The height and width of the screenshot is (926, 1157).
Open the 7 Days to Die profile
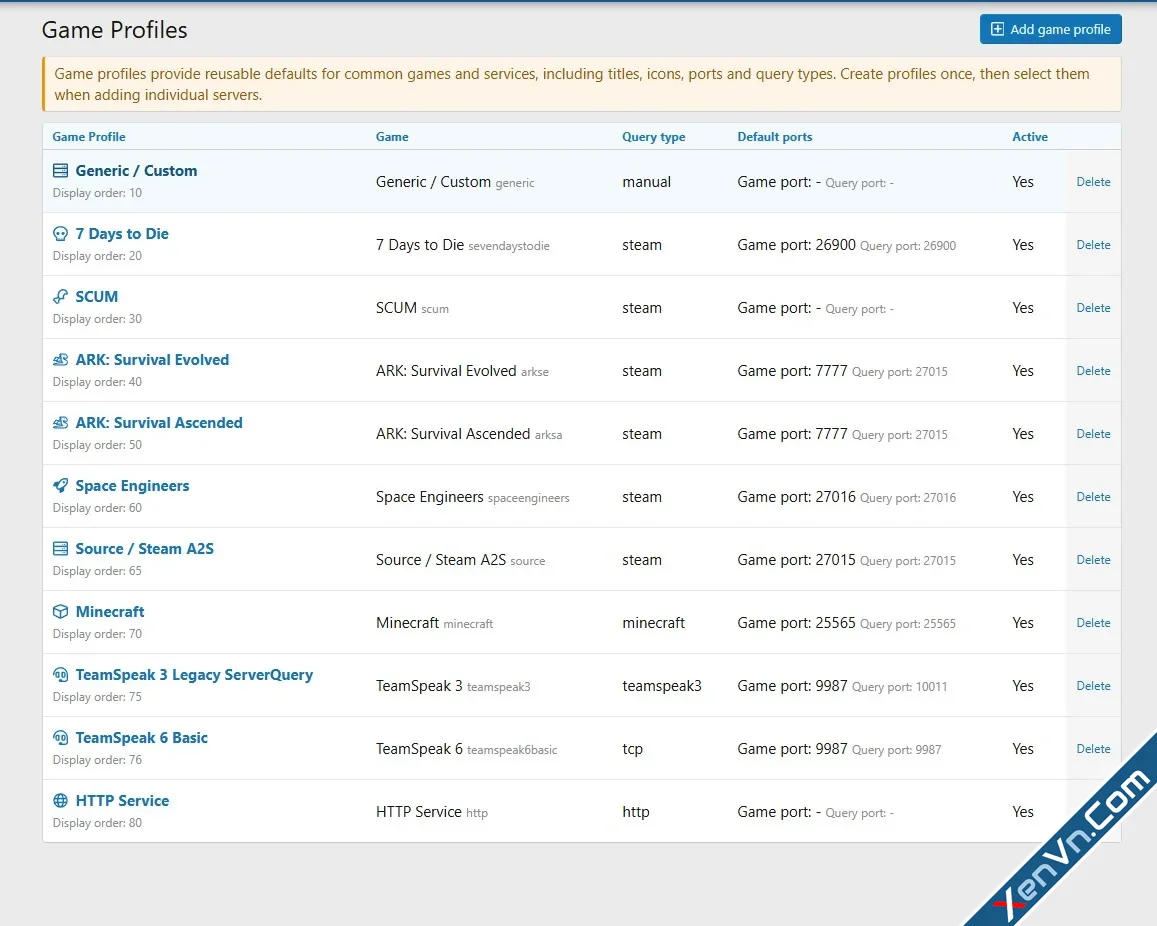tap(122, 234)
